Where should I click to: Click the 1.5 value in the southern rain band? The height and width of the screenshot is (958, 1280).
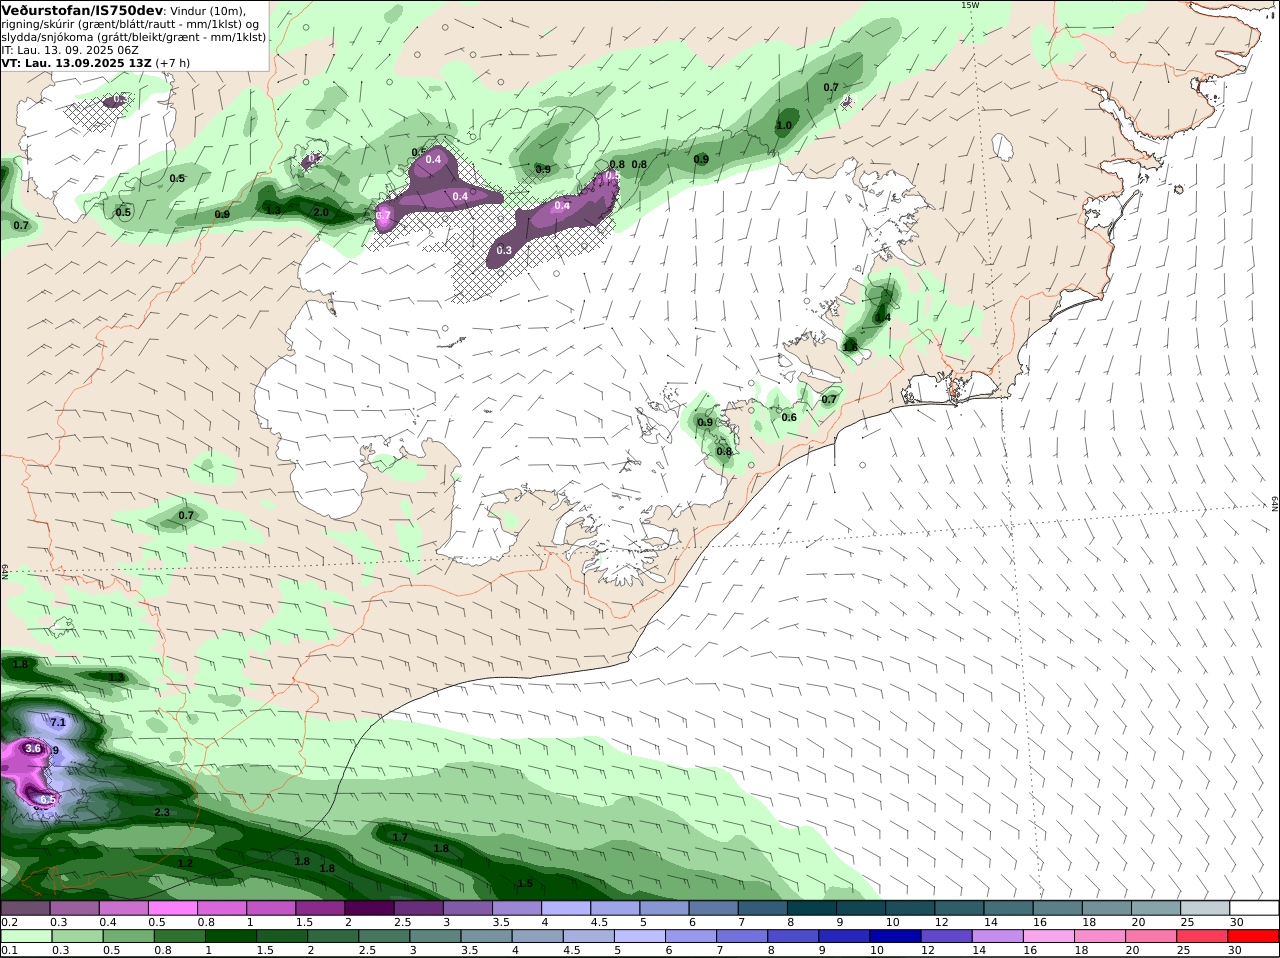click(525, 884)
